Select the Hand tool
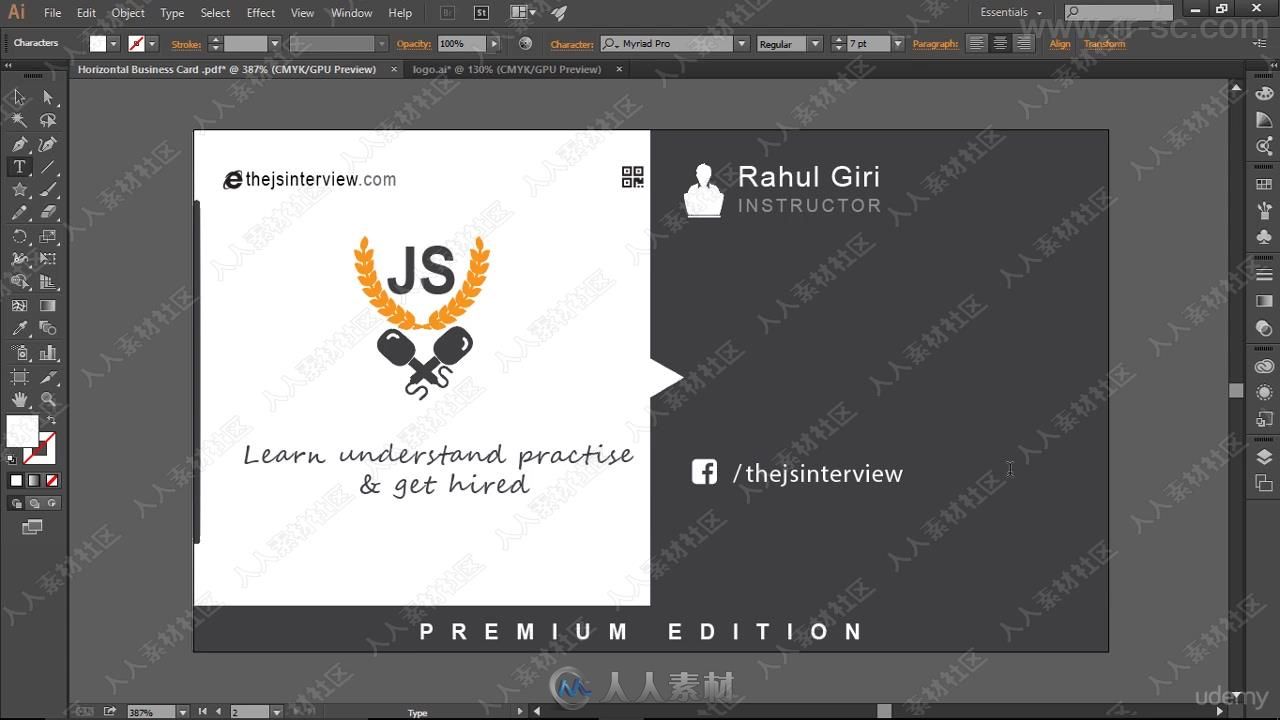The height and width of the screenshot is (720, 1280). coord(19,400)
